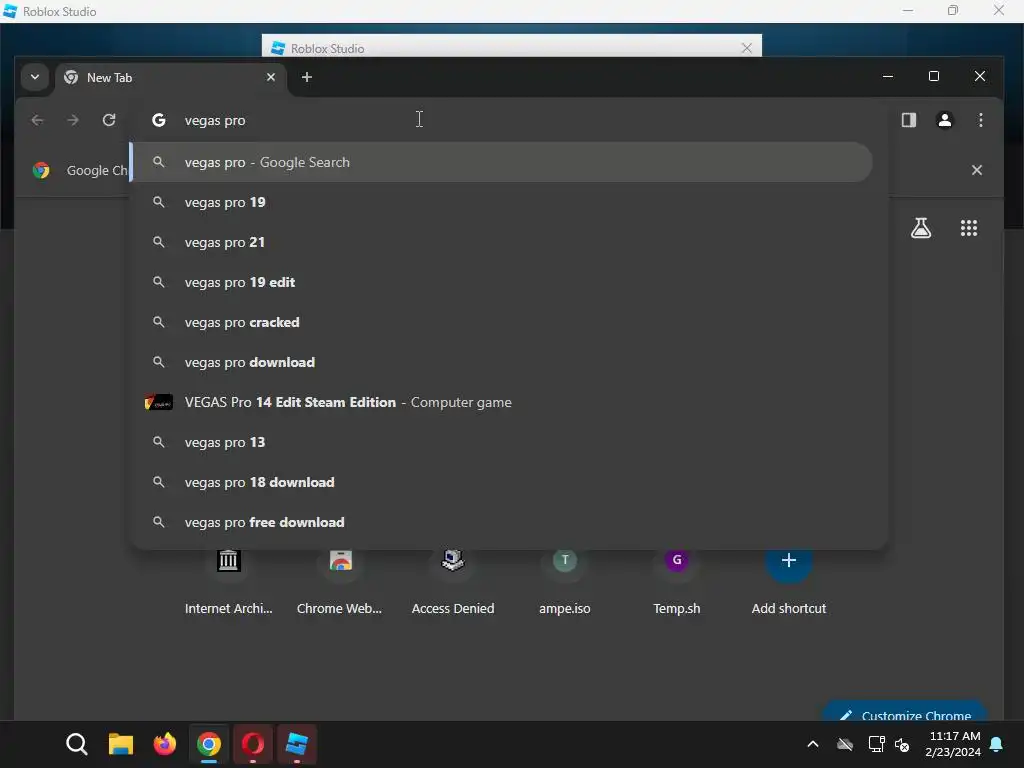Viewport: 1024px width, 768px height.
Task: Open Chrome Search Labs flask icon
Action: [x=921, y=228]
